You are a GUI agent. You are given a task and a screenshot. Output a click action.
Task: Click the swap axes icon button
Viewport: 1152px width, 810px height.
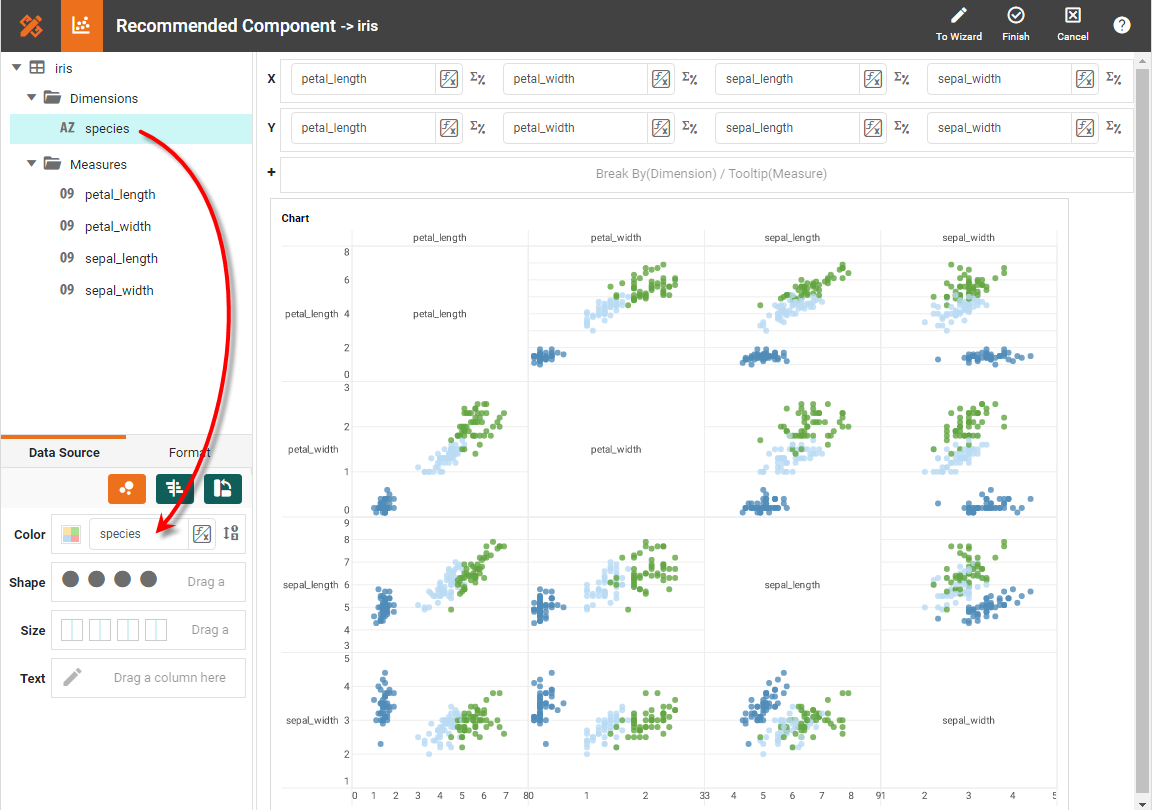(x=223, y=488)
